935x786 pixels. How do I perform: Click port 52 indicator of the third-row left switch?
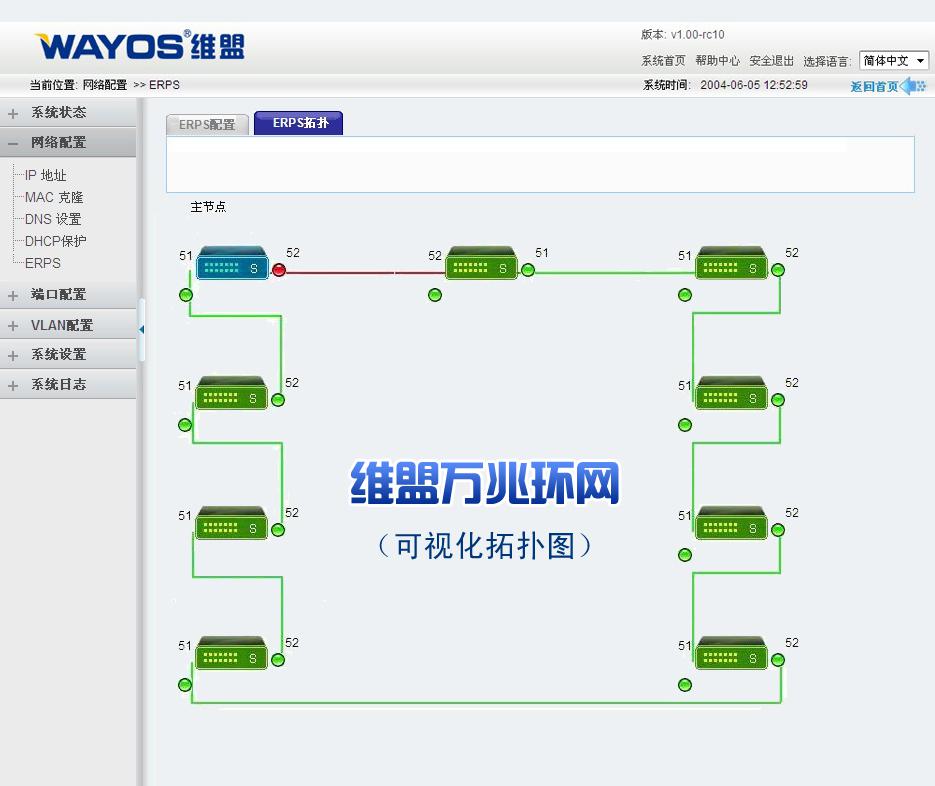point(278,530)
